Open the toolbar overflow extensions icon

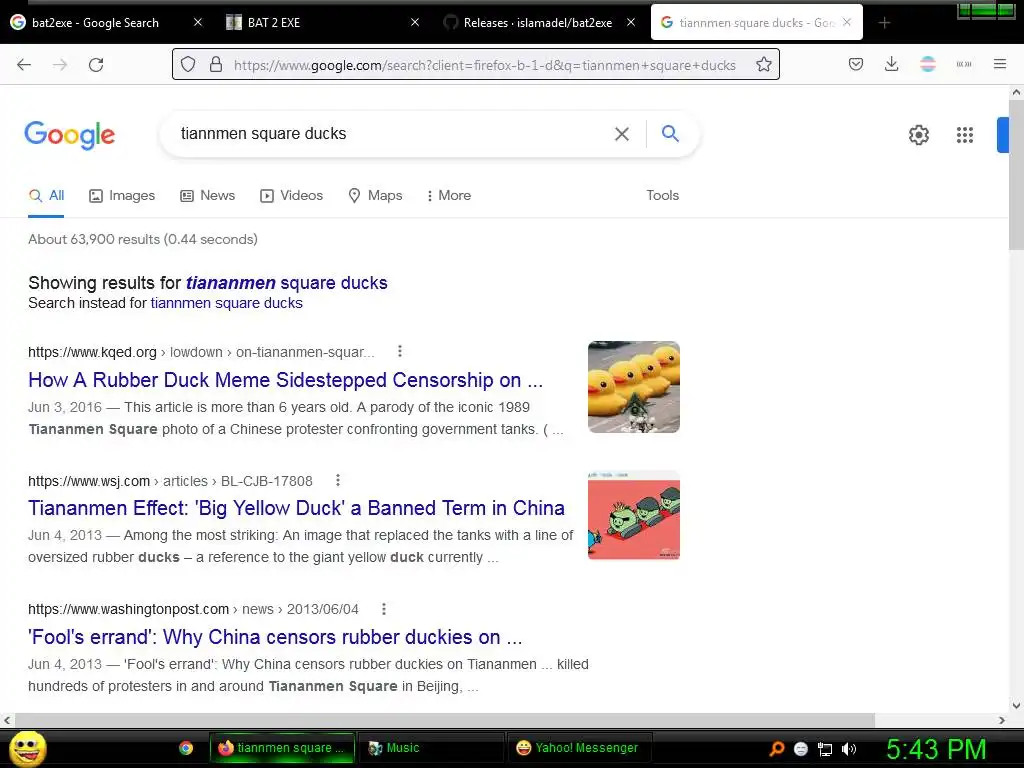click(963, 64)
